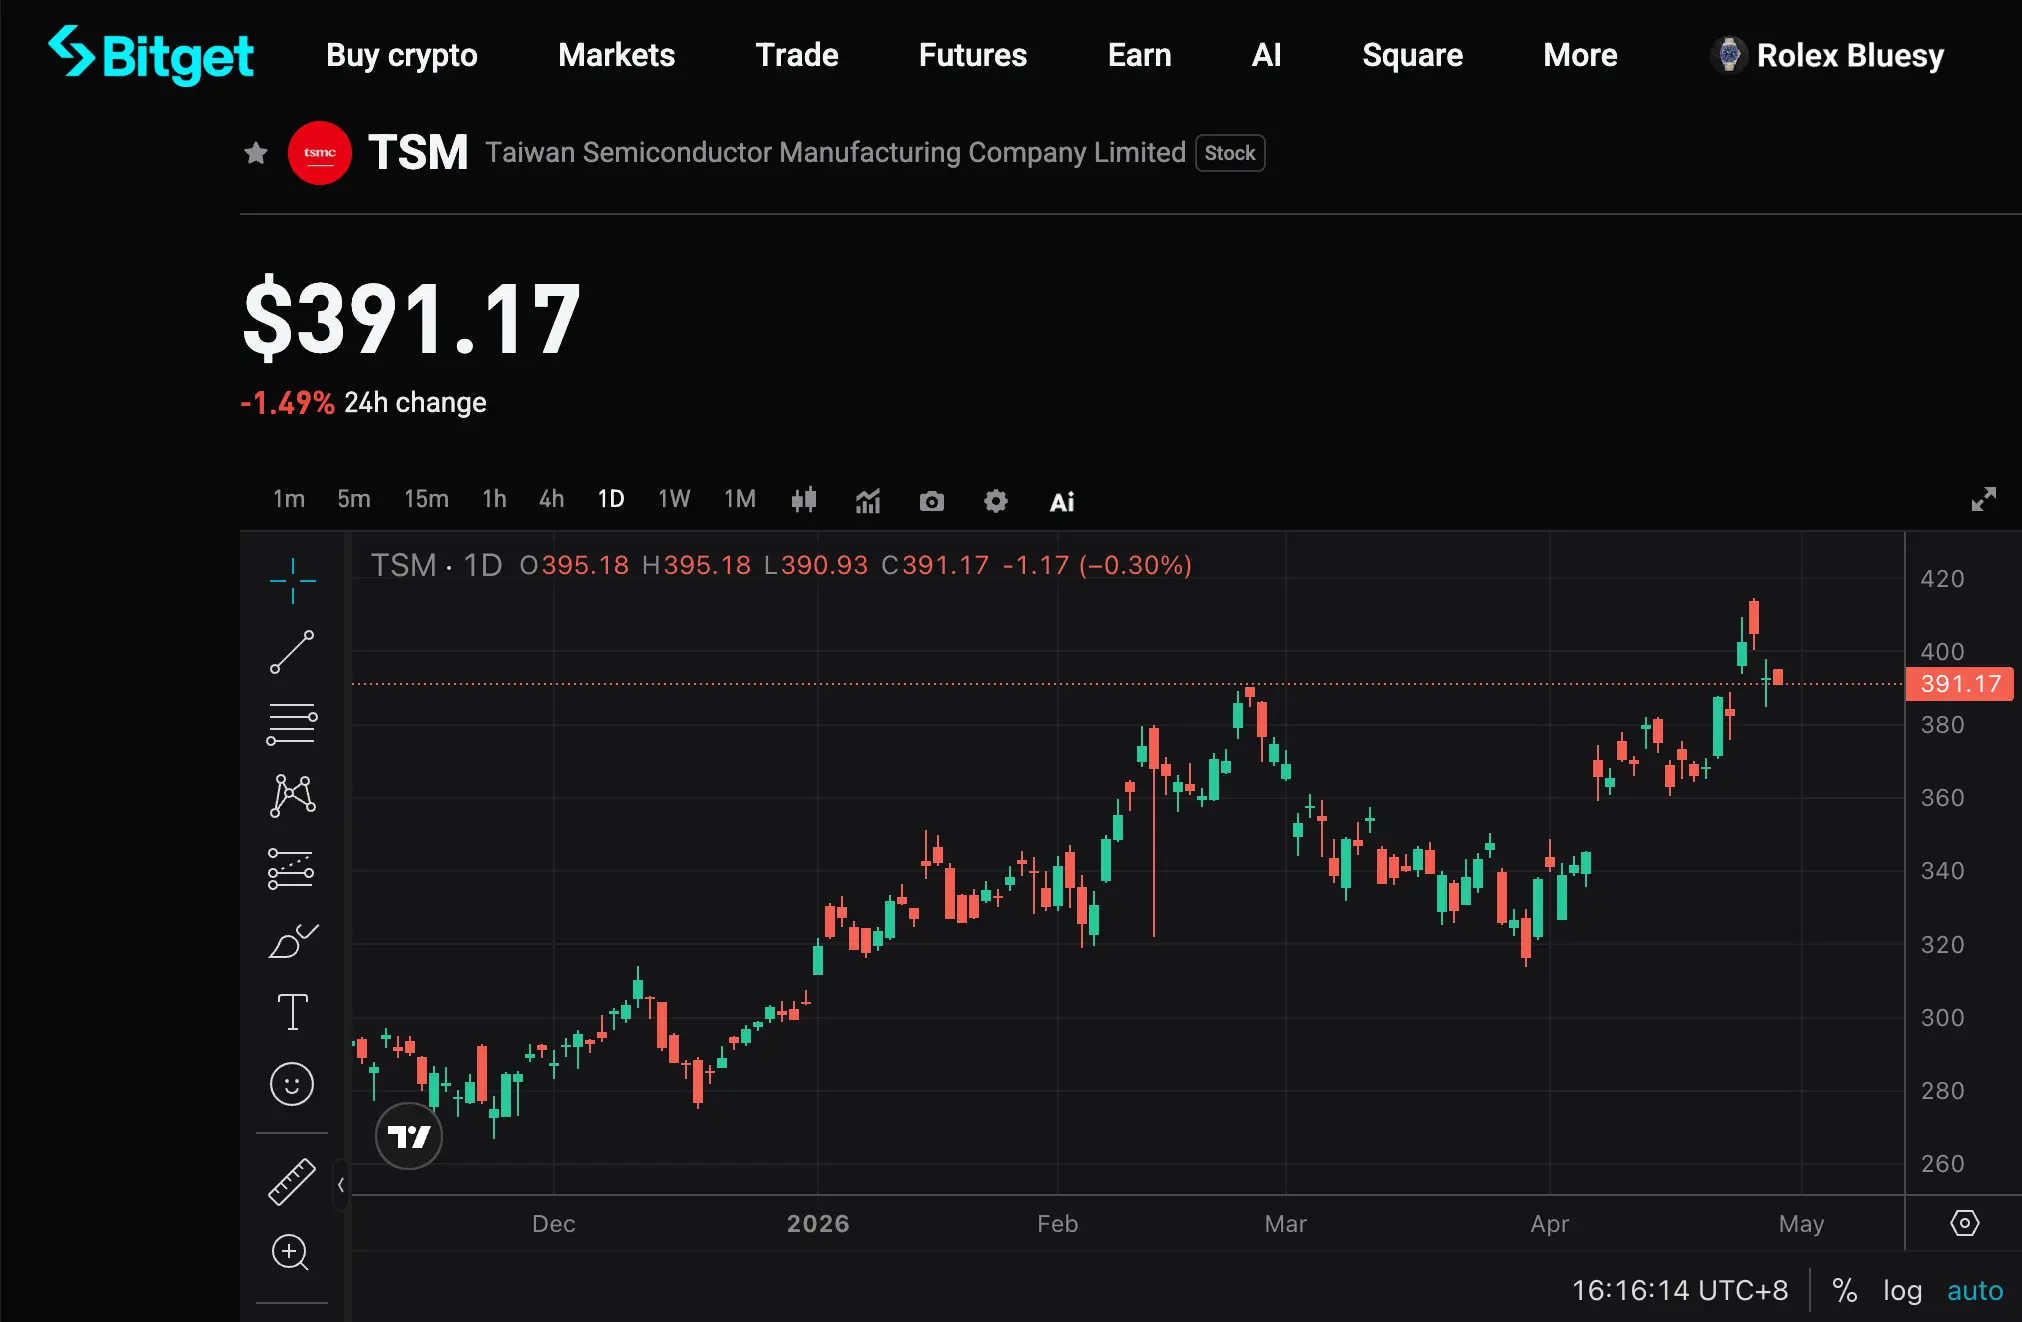This screenshot has width=2022, height=1322.
Task: Toggle log scale on chart
Action: 1902,1291
